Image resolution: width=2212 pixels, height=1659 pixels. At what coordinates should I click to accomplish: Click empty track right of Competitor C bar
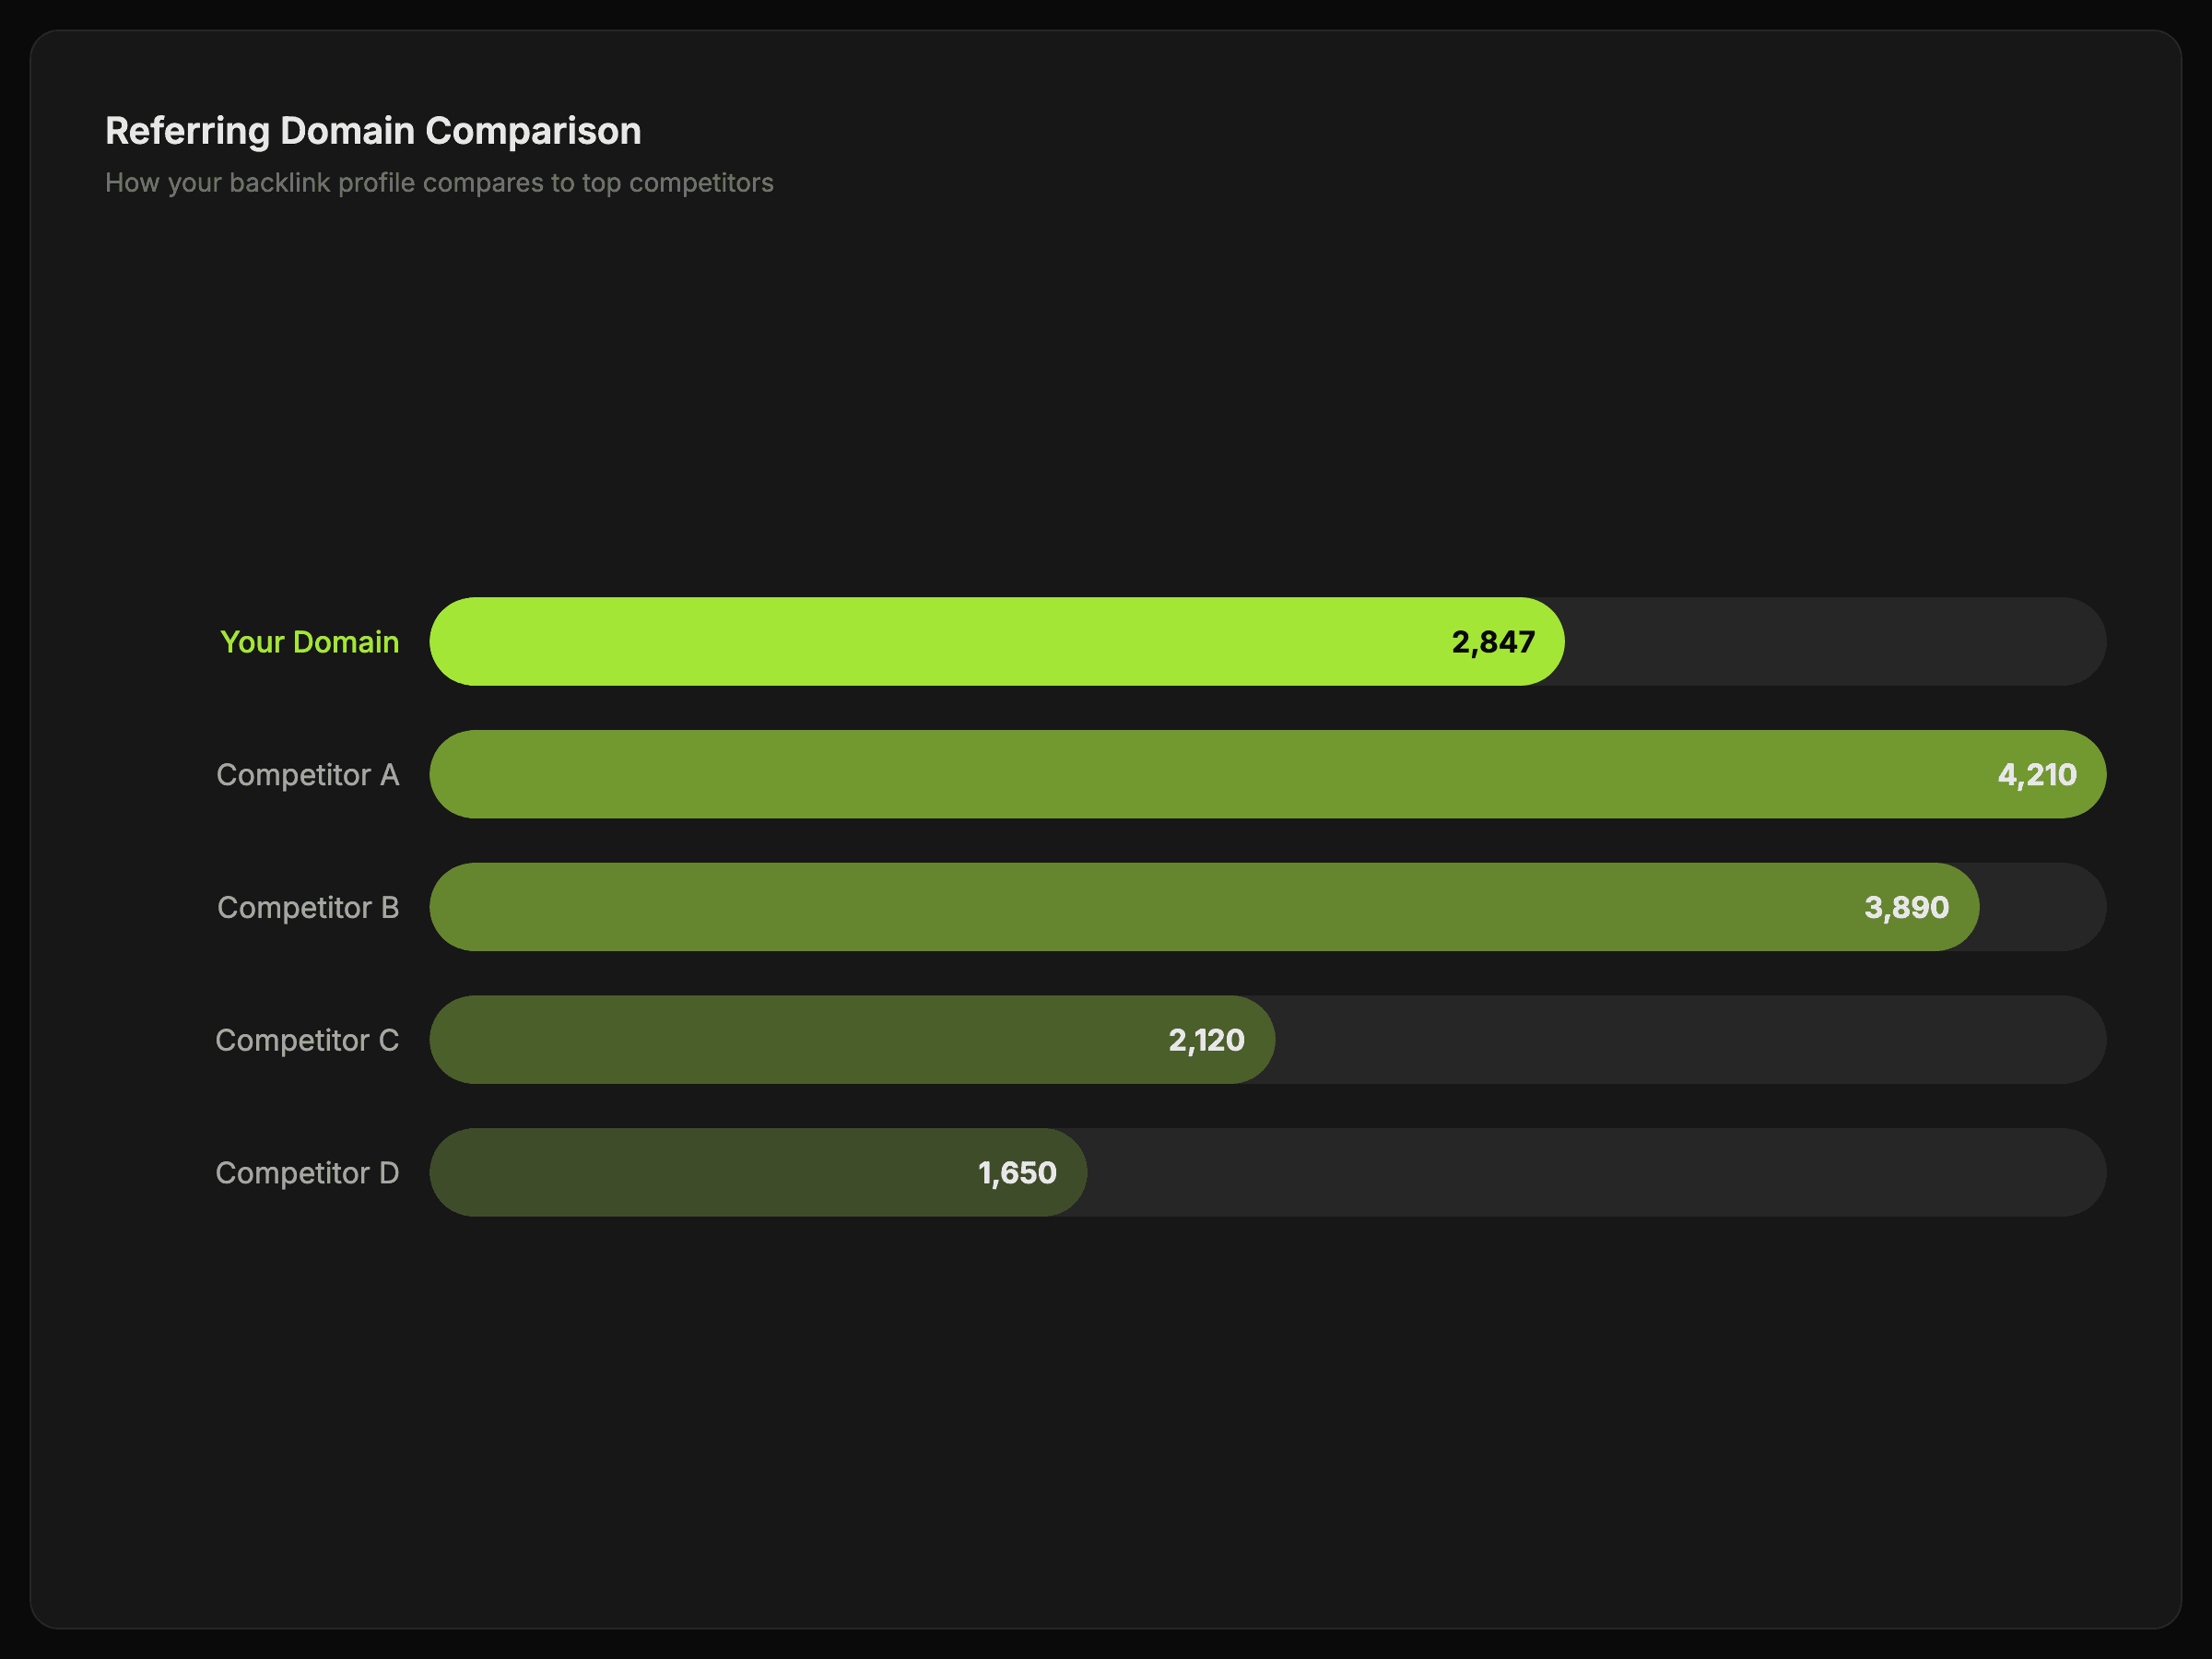coord(1690,1040)
